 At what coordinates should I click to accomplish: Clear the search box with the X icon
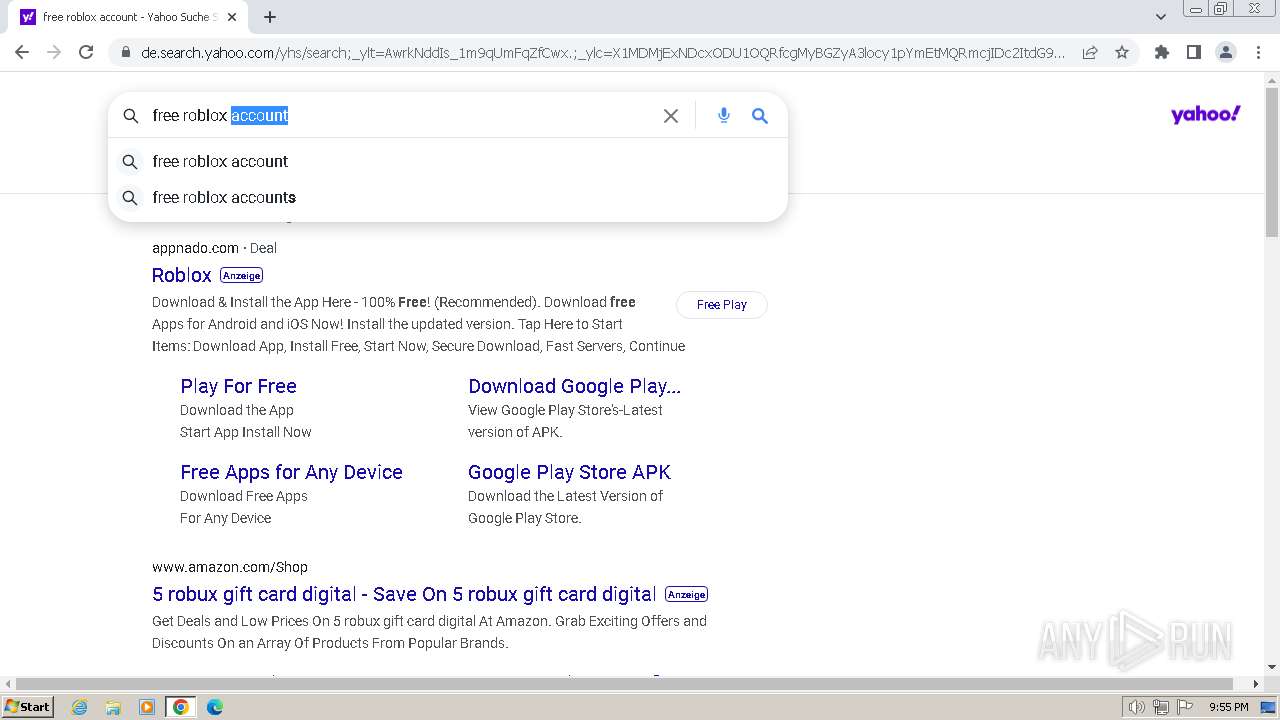(671, 116)
